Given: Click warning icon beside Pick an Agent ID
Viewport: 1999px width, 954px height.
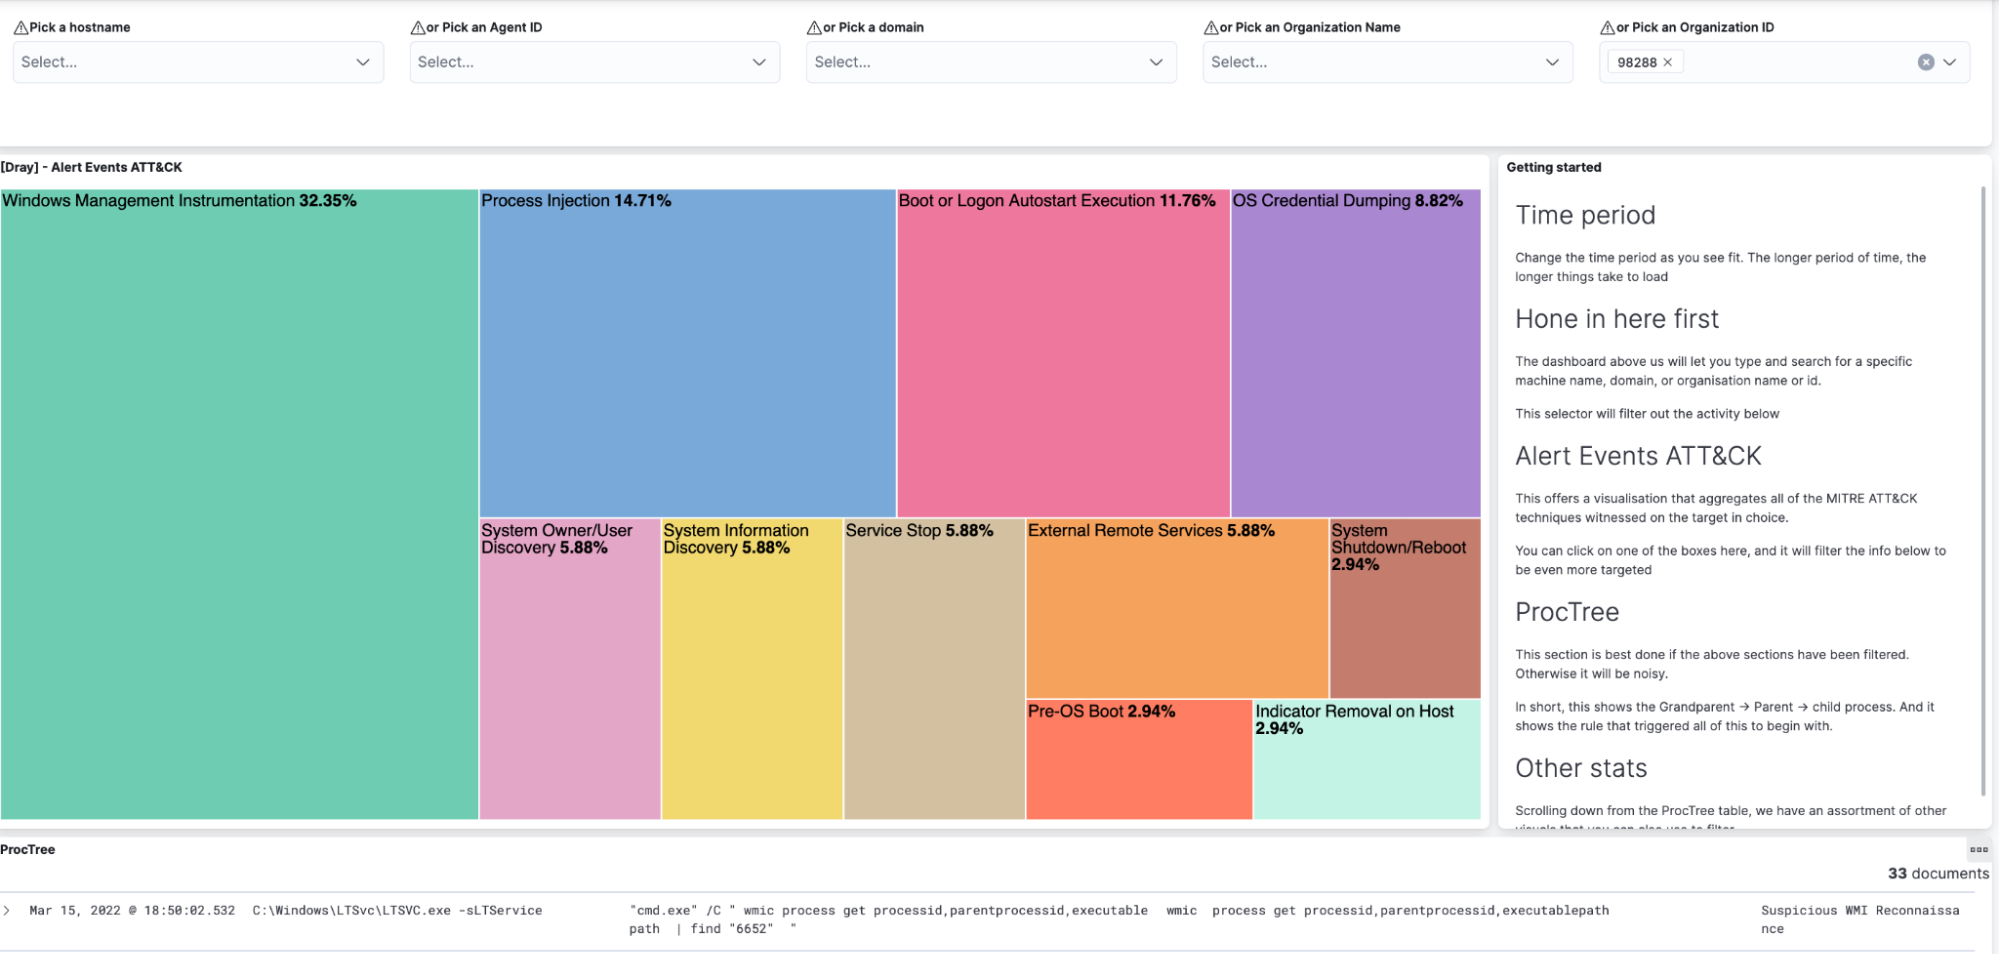Looking at the screenshot, I should (417, 28).
